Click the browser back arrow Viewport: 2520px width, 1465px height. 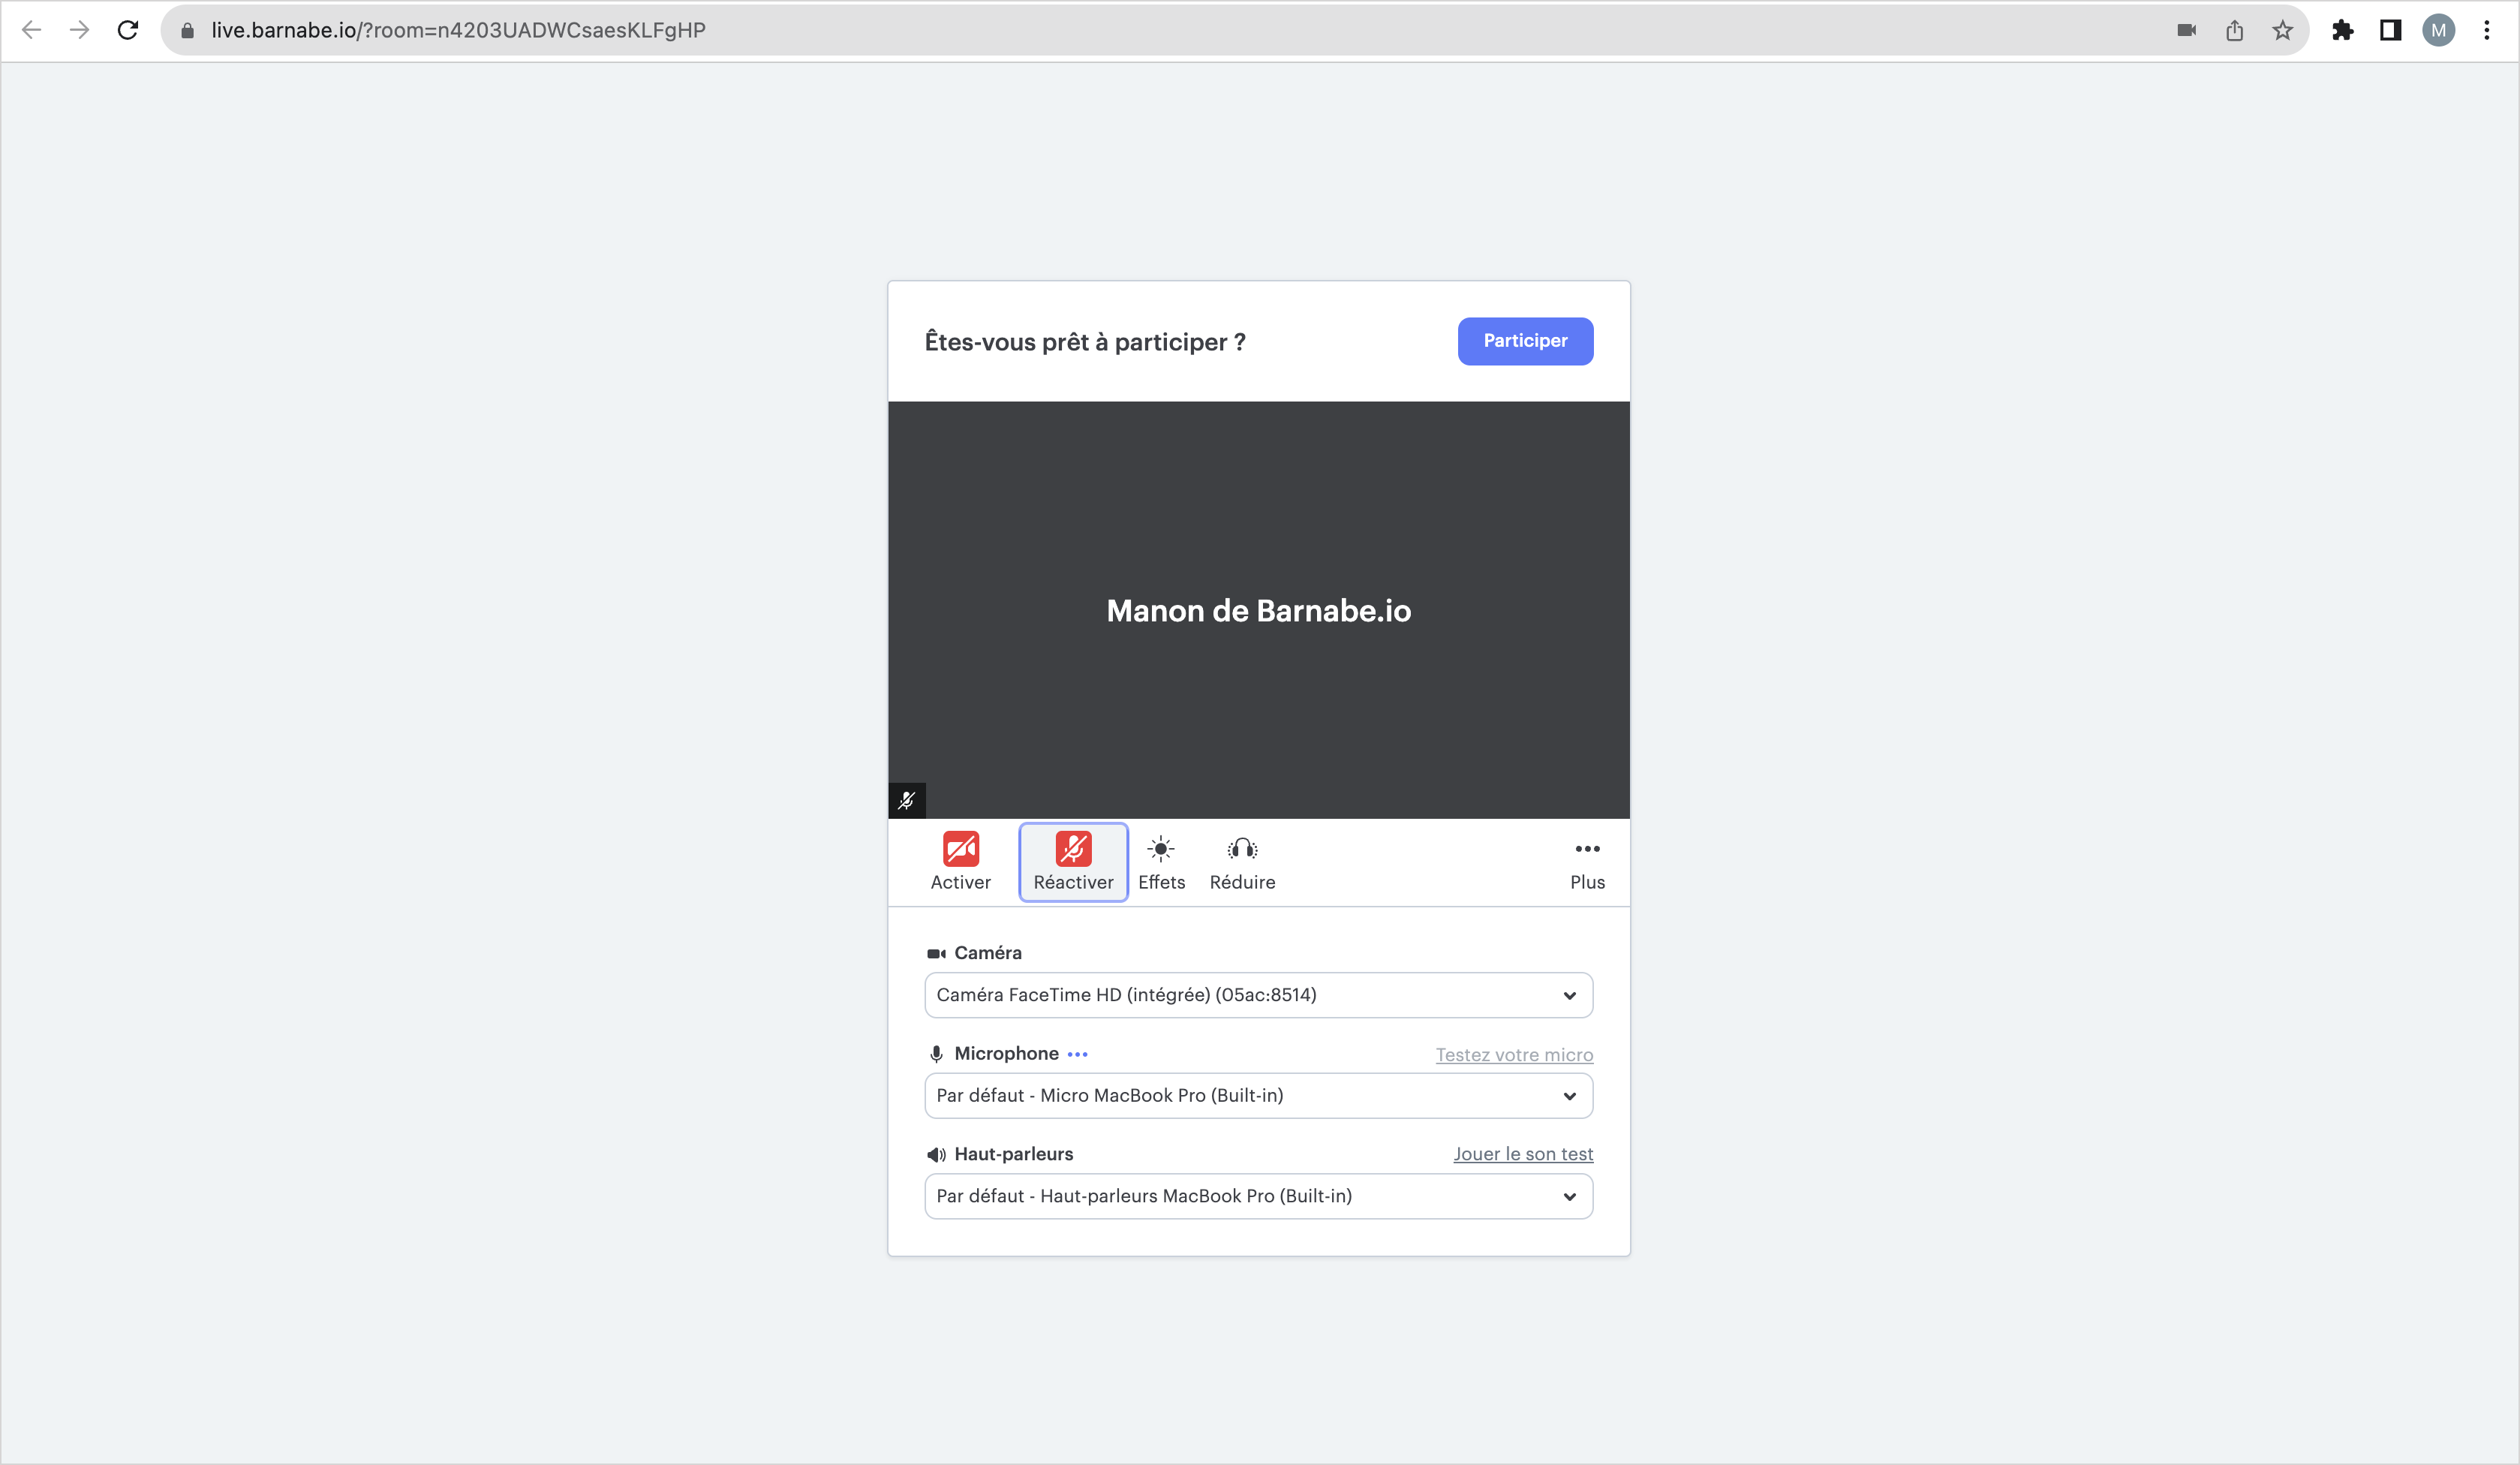coord(32,30)
